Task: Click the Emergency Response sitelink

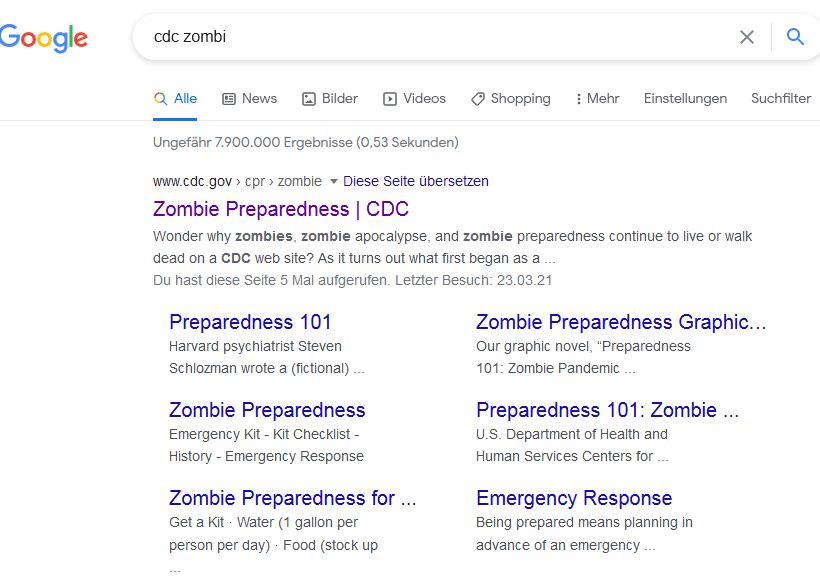Action: (x=574, y=498)
